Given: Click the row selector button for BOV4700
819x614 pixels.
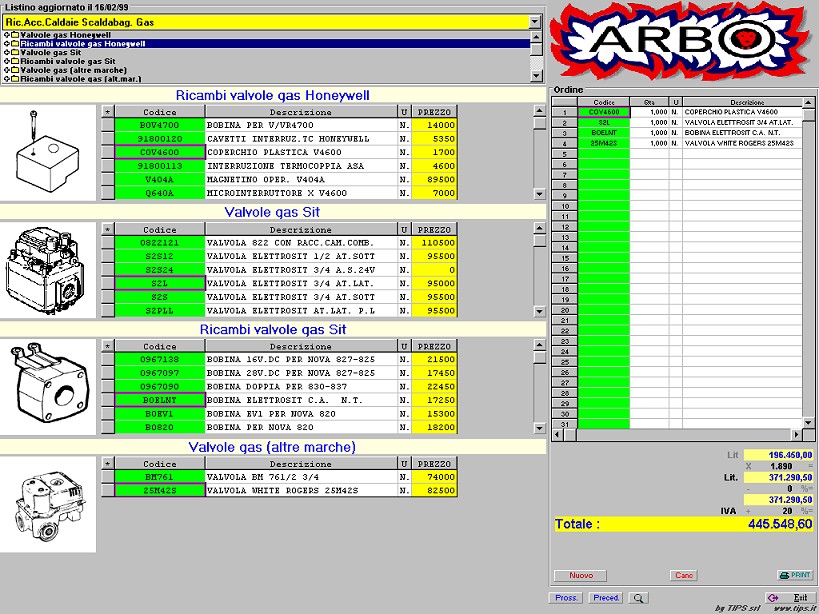Looking at the screenshot, I should pyautogui.click(x=108, y=125).
